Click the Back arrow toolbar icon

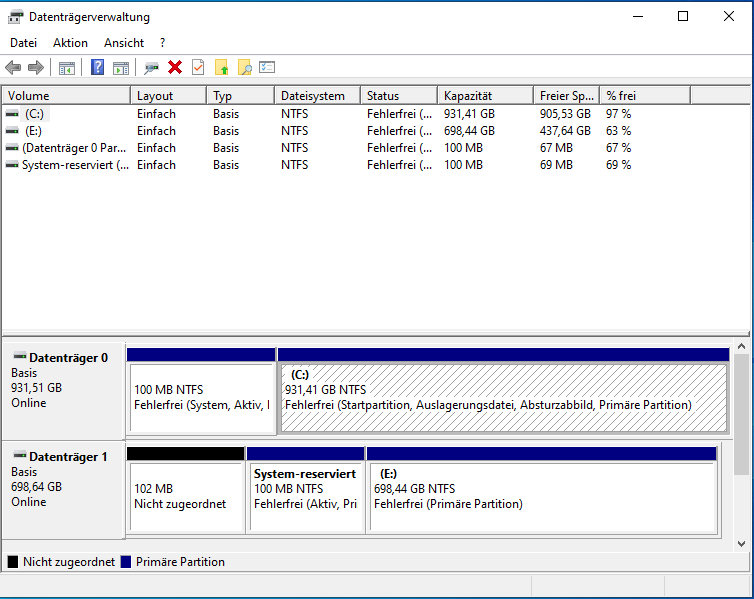[x=13, y=68]
